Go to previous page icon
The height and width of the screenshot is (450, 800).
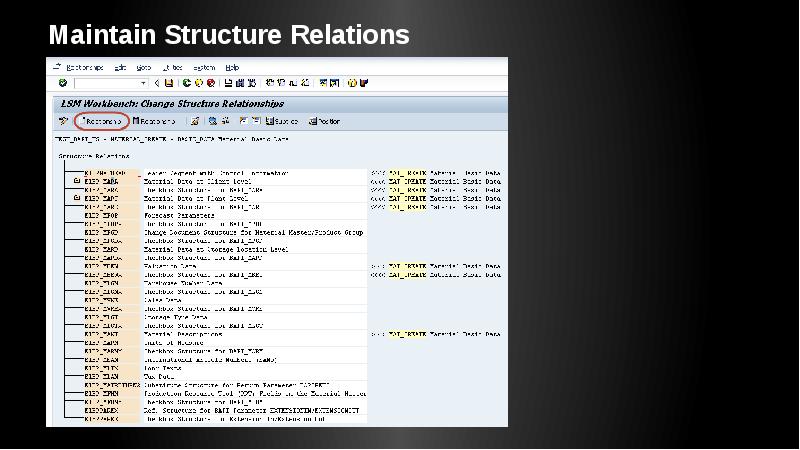click(281, 83)
